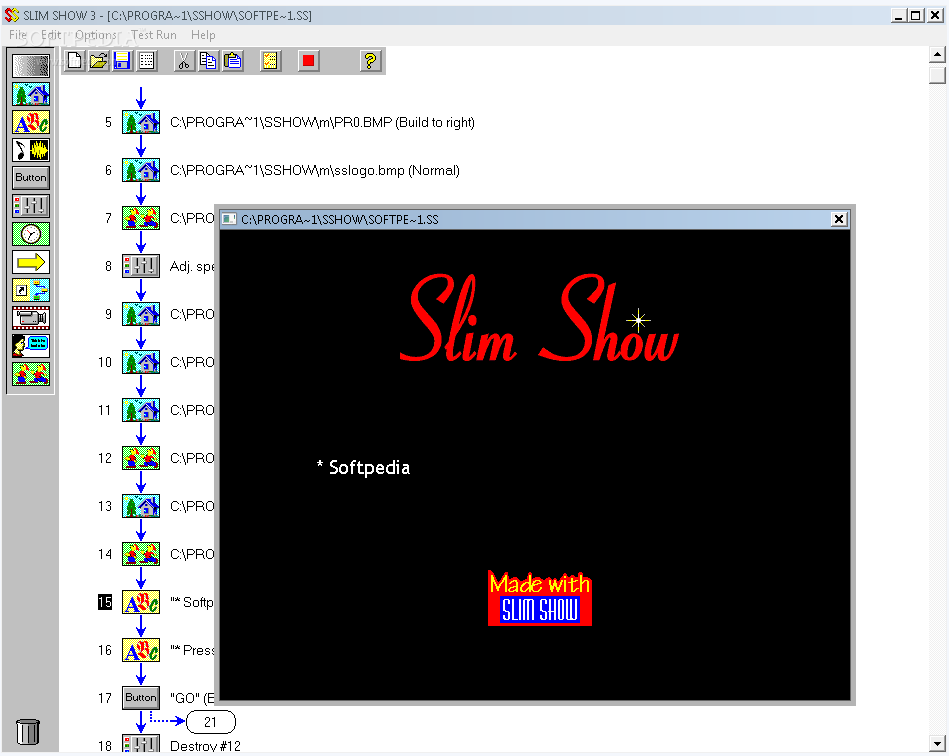Image resolution: width=949 pixels, height=756 pixels.
Task: Click the scroll up arrow of main scrollbar
Action: pos(937,55)
